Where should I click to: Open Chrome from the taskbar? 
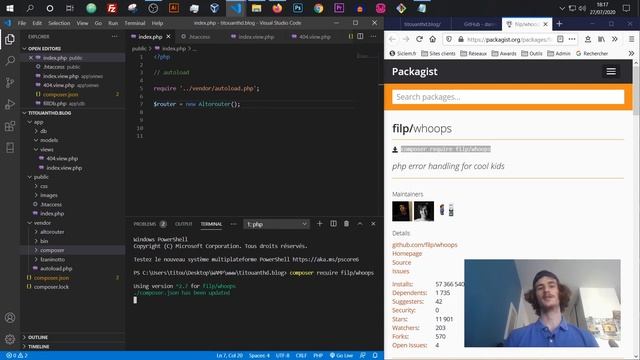pos(318,8)
